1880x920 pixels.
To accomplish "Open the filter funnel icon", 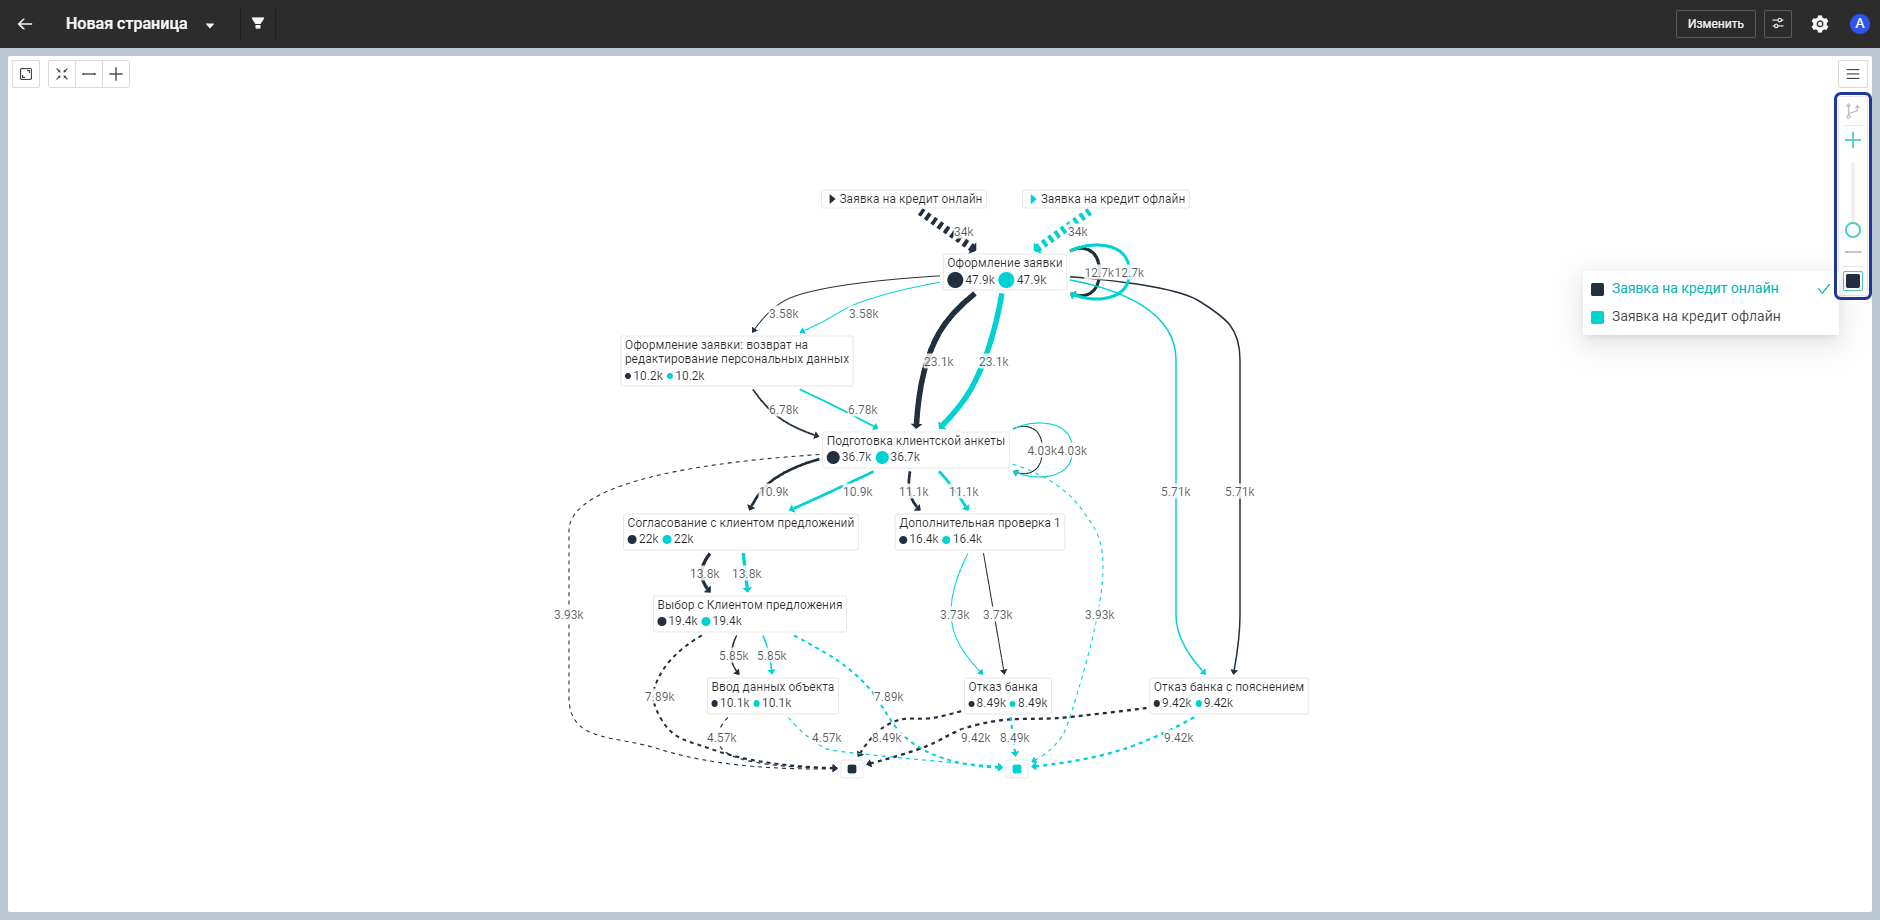I will click(258, 23).
